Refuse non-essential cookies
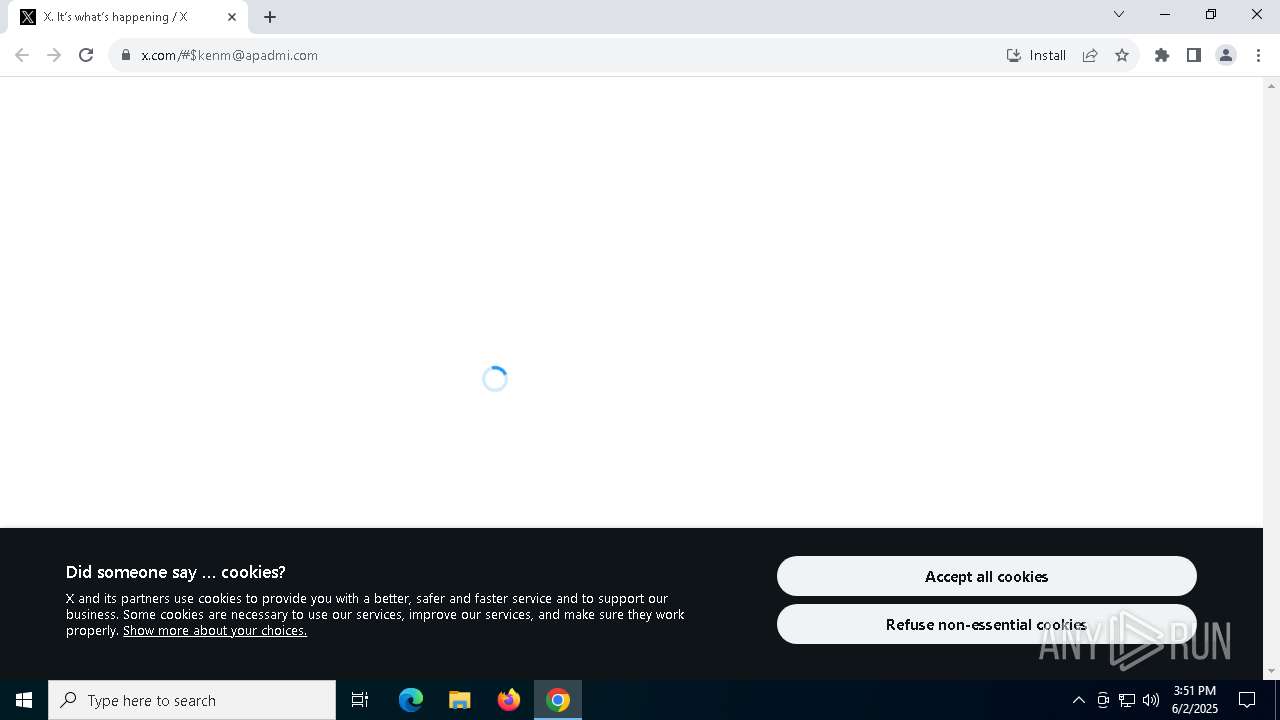The height and width of the screenshot is (720, 1280). click(x=987, y=624)
